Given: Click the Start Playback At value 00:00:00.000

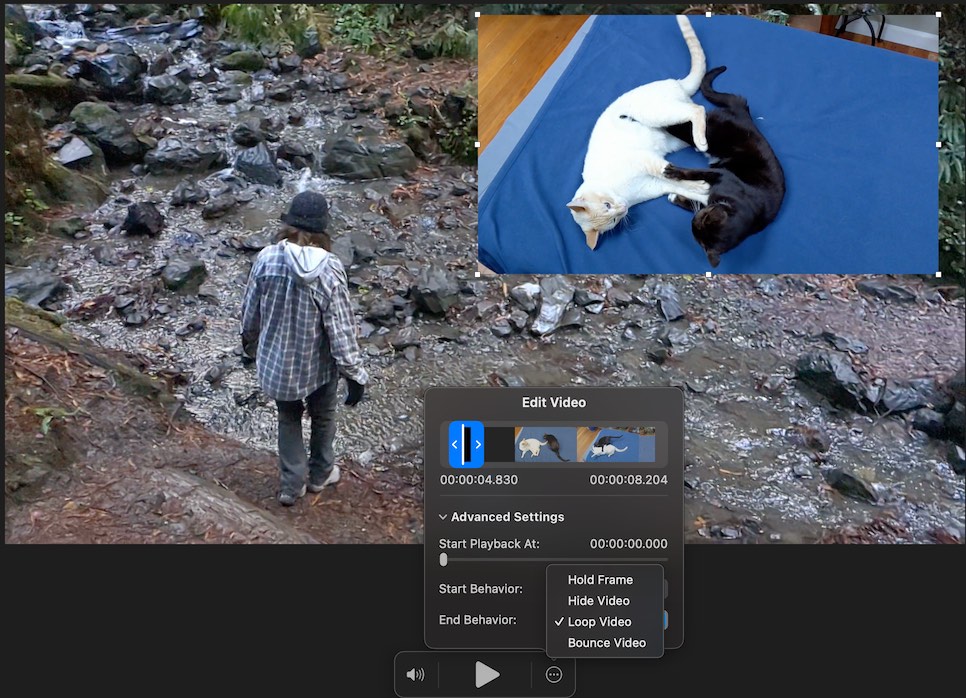Looking at the screenshot, I should 628,544.
